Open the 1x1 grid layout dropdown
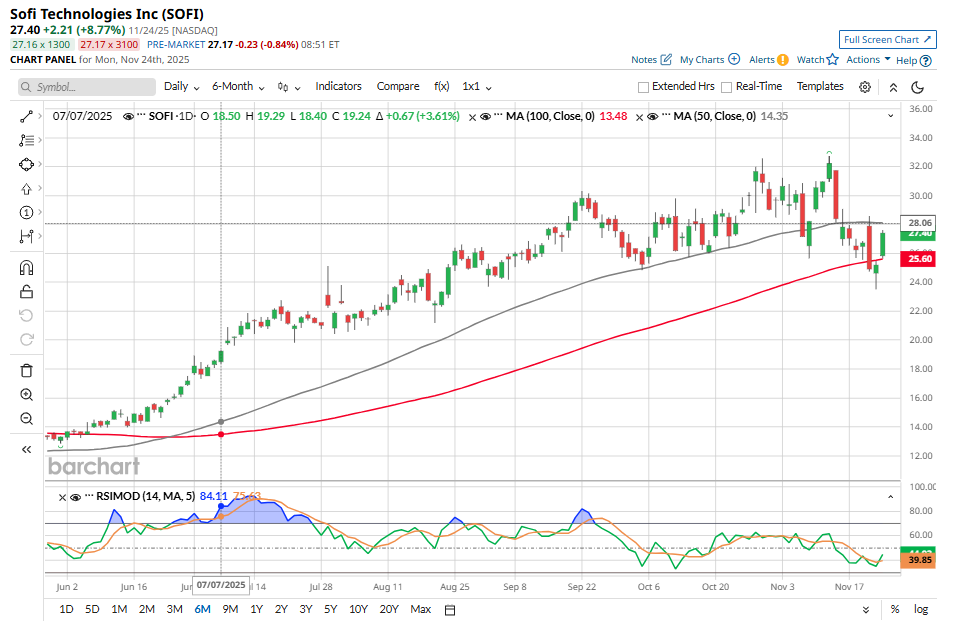Viewport: 959px width, 627px height. (x=476, y=87)
